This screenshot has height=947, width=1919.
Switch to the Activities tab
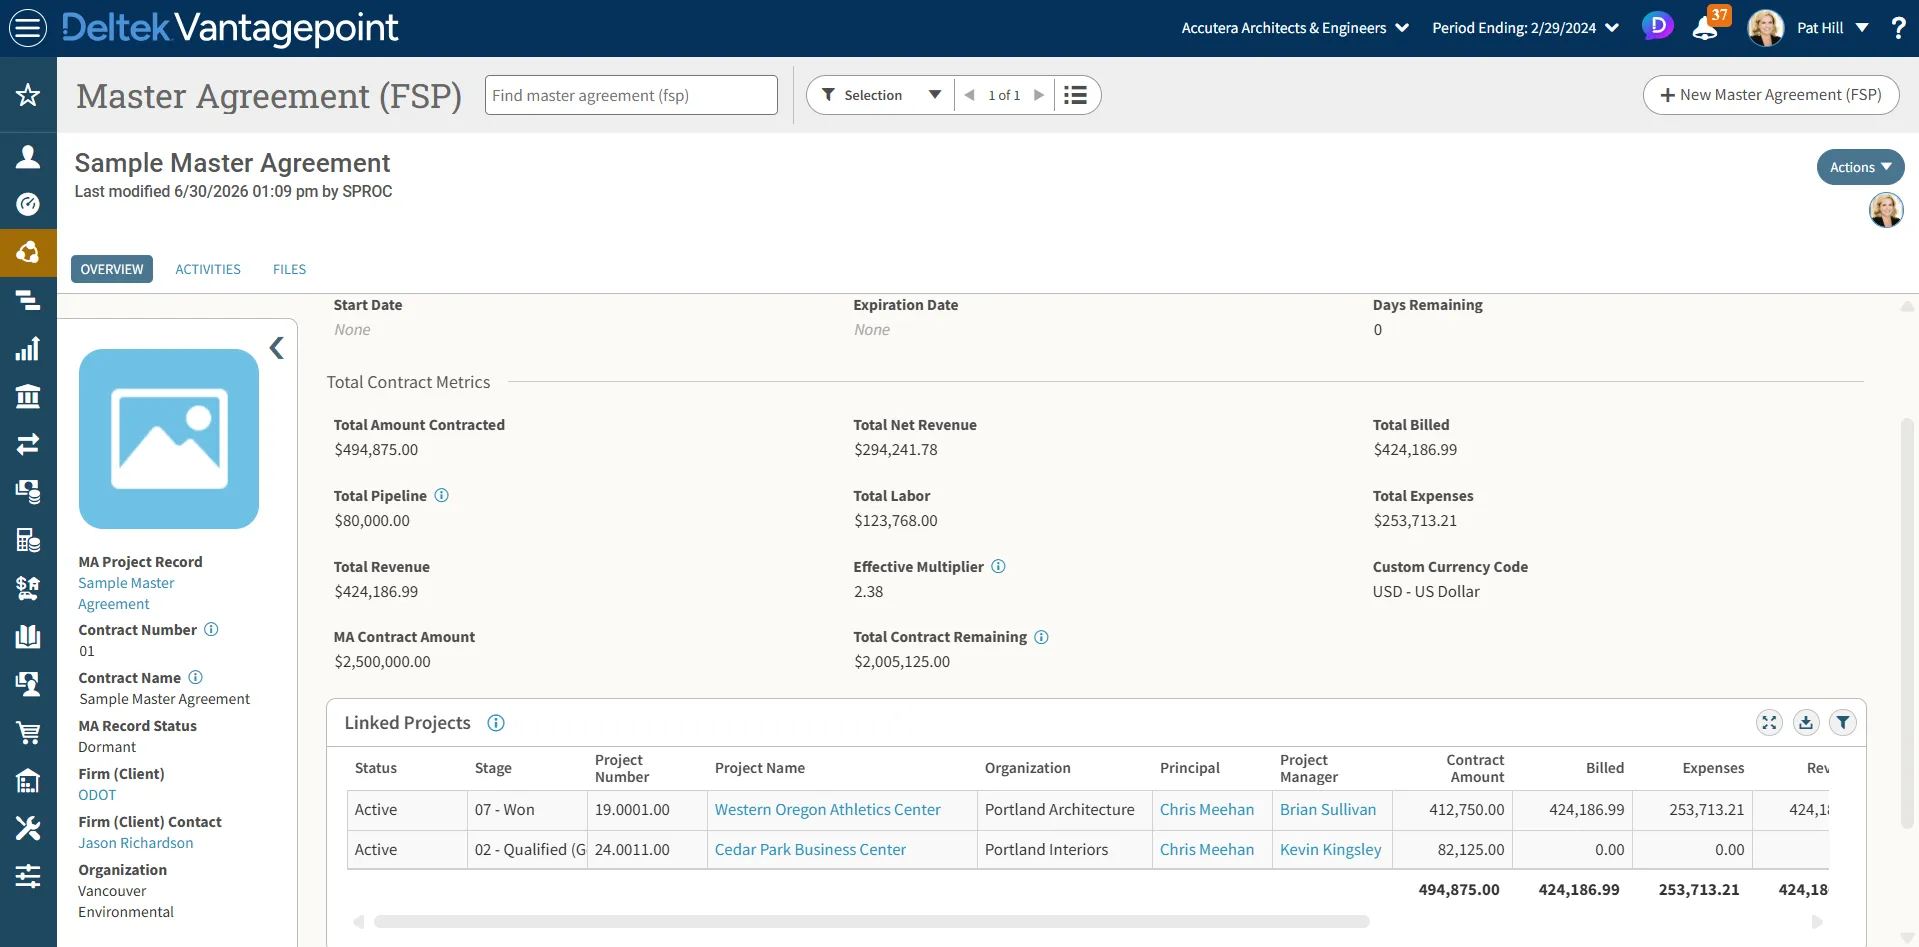(x=208, y=270)
